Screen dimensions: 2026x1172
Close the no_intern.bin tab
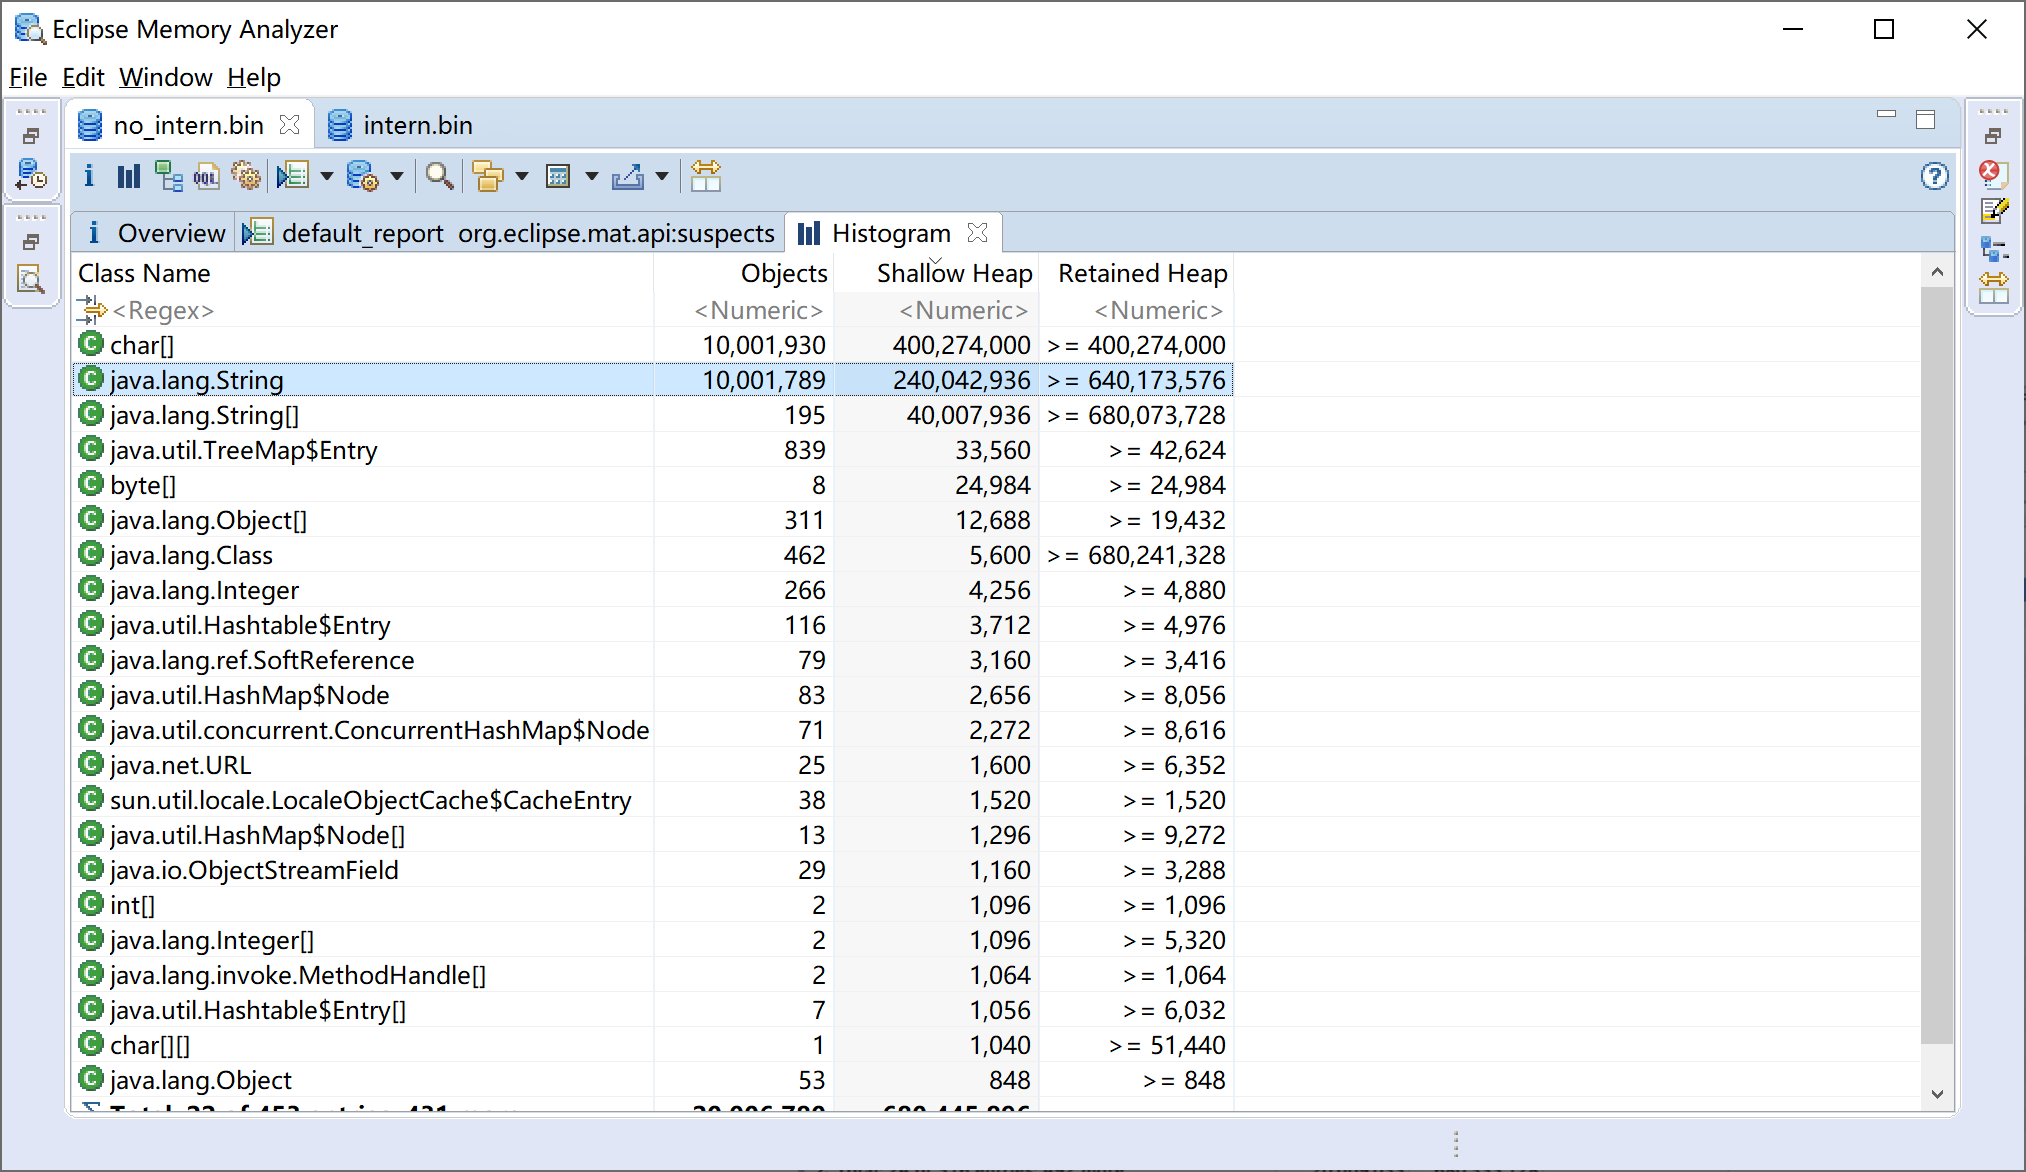pos(289,124)
